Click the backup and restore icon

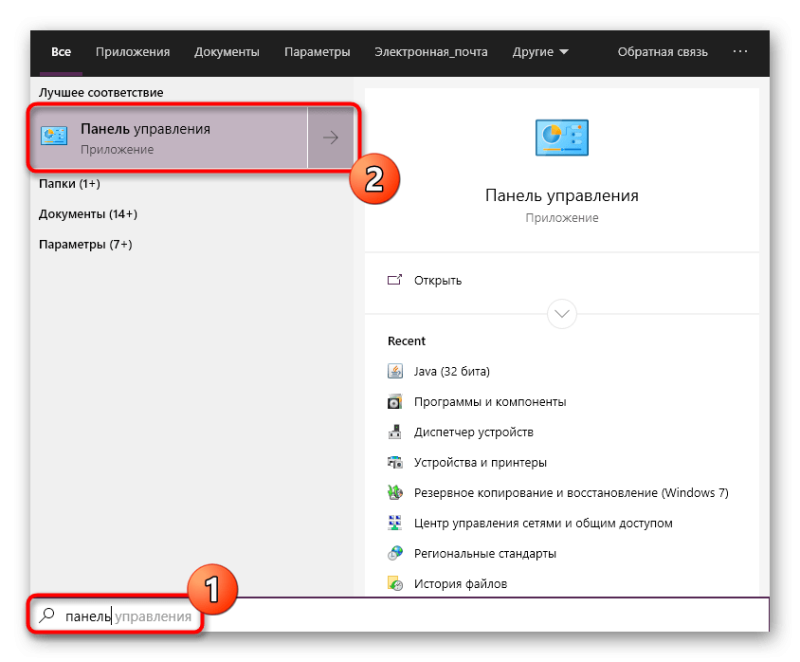pos(395,492)
